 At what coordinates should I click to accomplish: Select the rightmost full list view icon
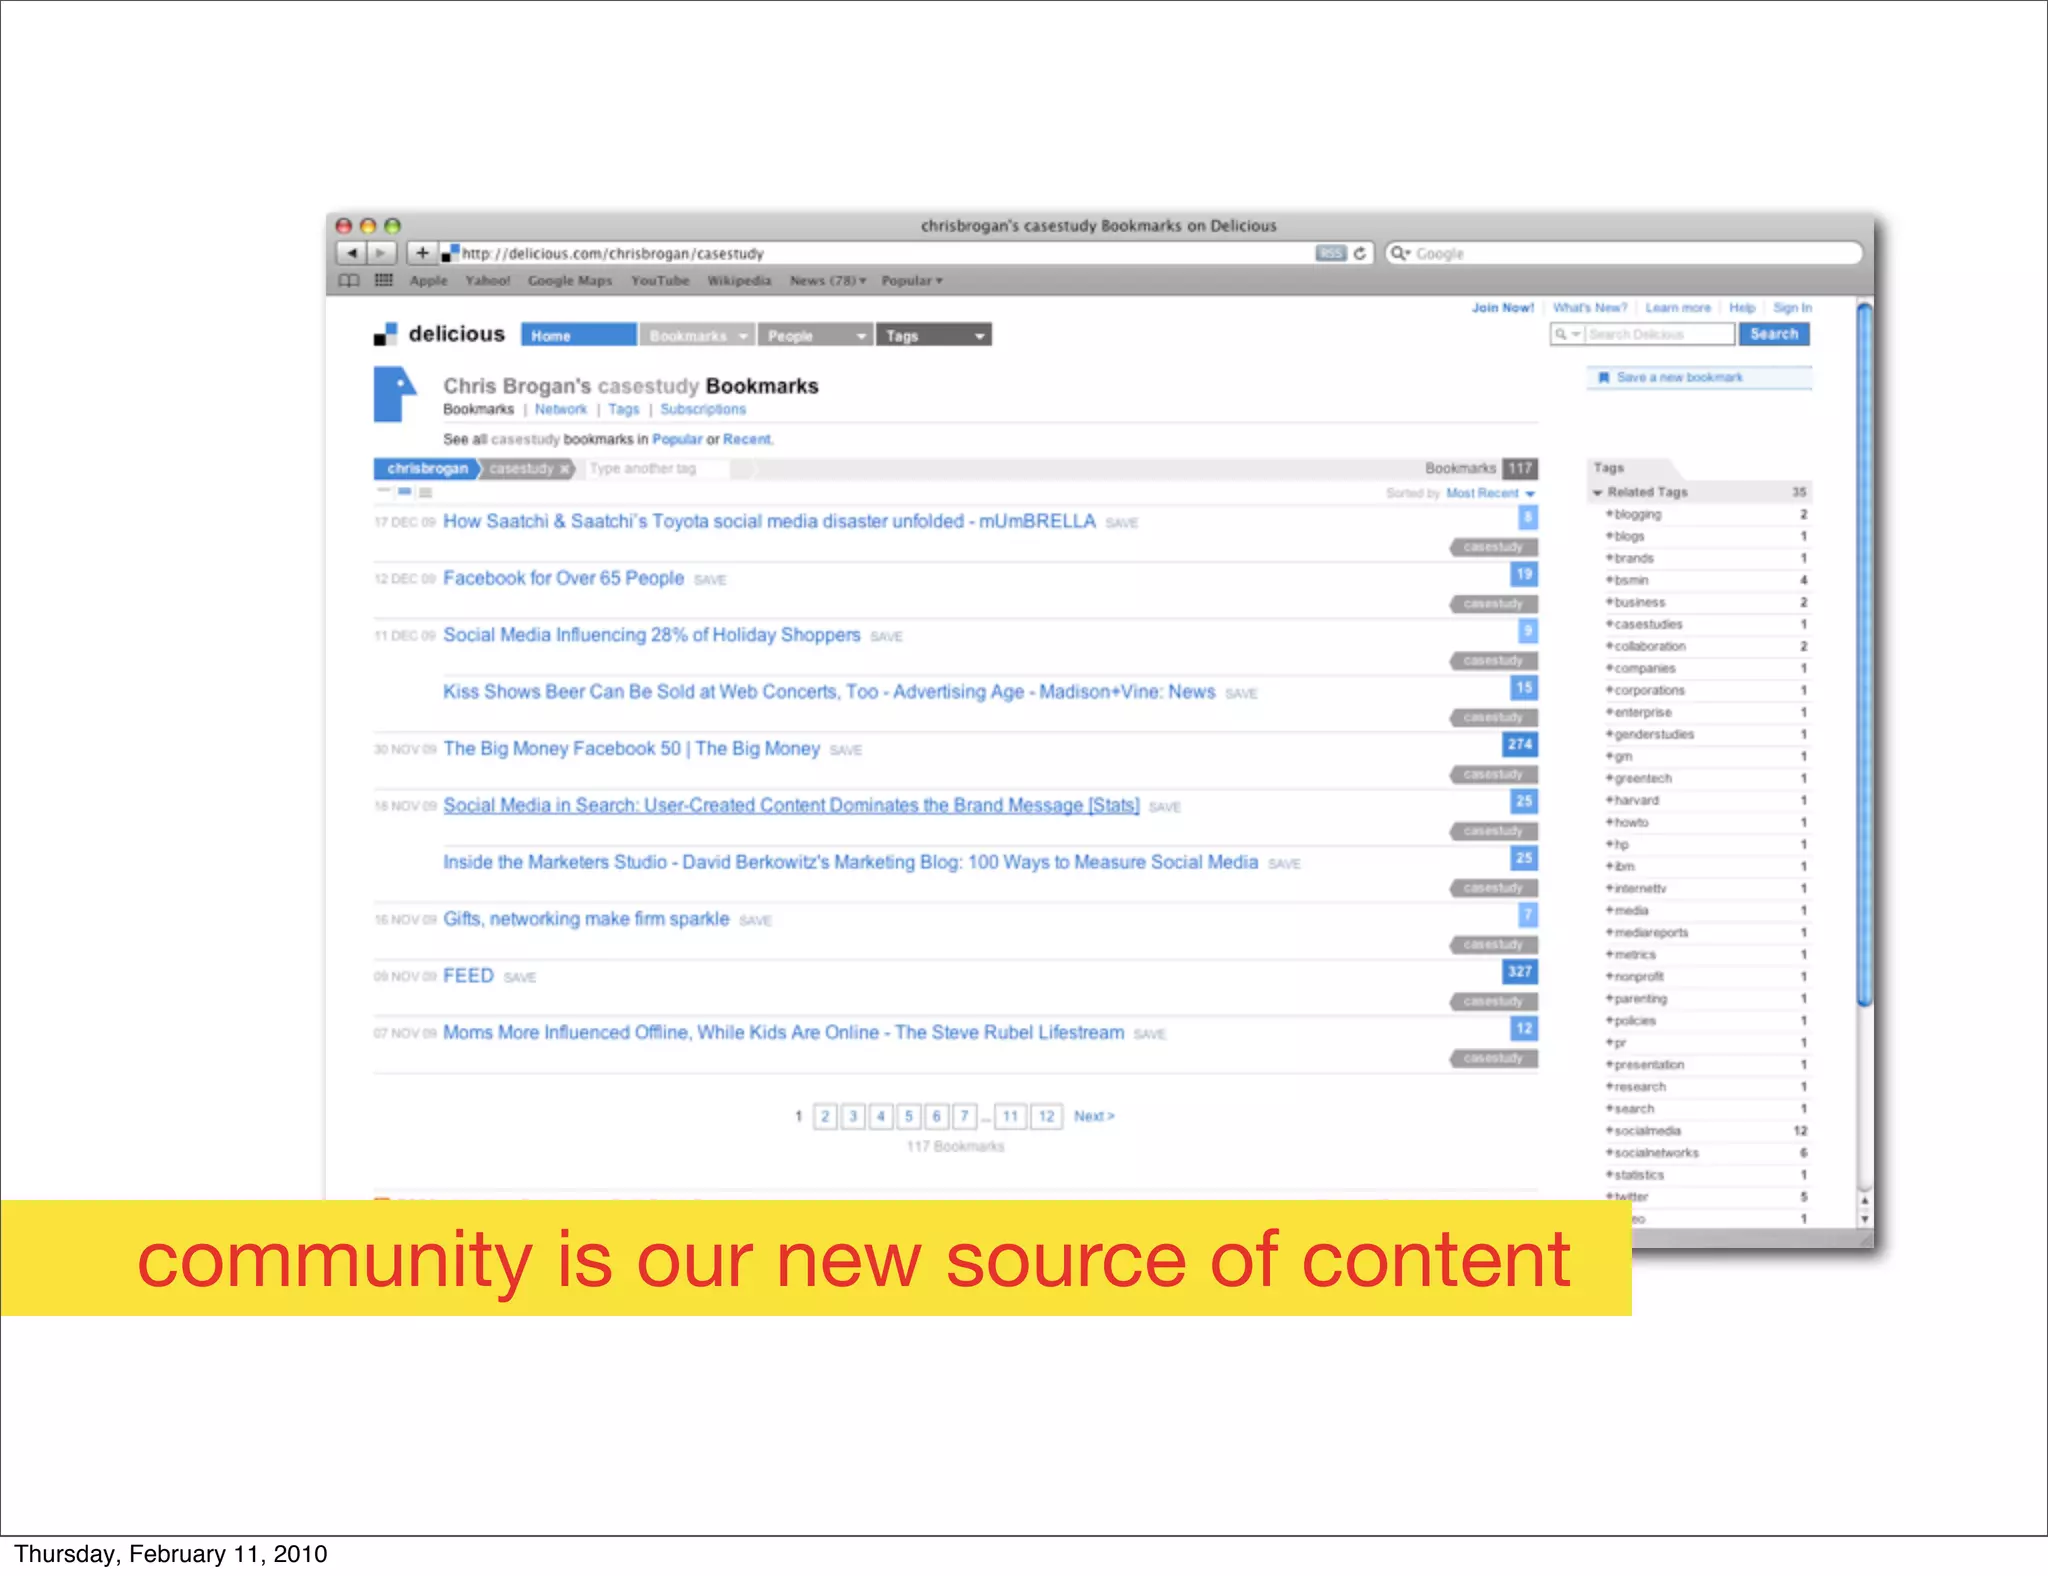[425, 491]
